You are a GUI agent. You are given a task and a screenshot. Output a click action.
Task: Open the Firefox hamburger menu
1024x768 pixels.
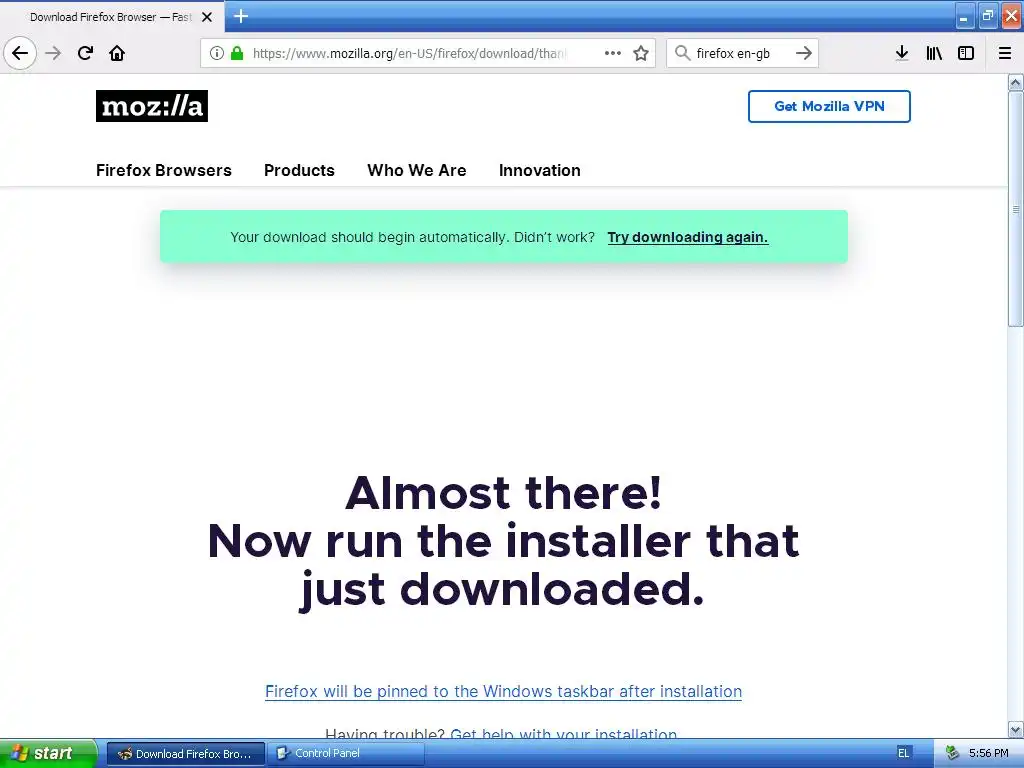(1005, 53)
